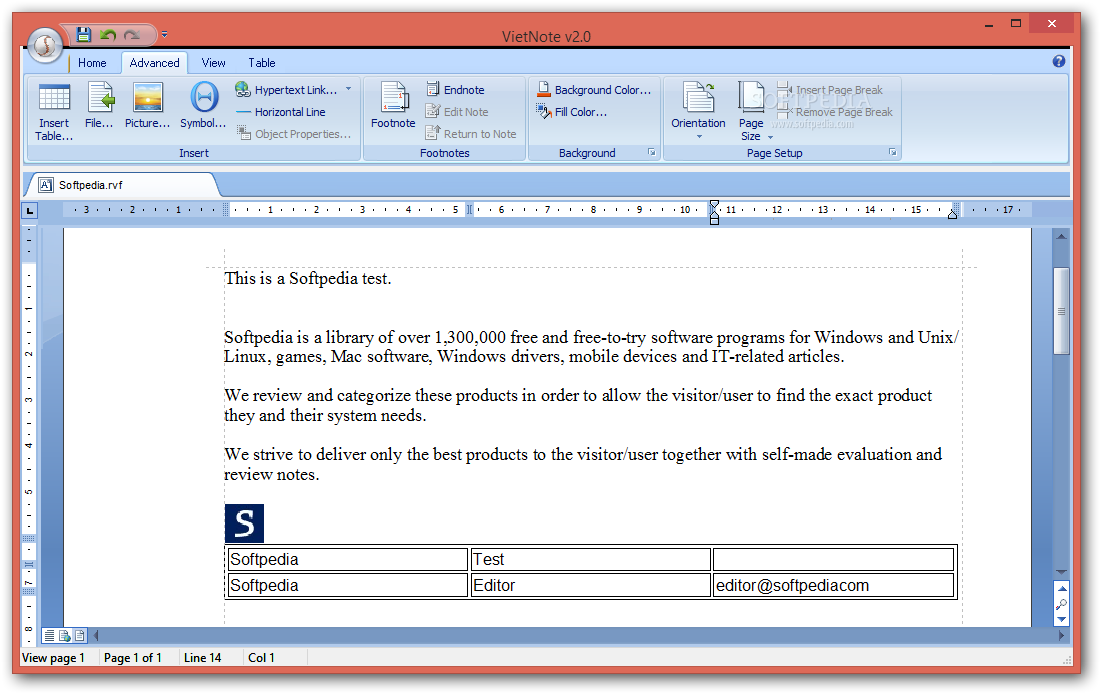Click the vertical scrollbar thumb
This screenshot has height=694, width=1101.
(1061, 310)
